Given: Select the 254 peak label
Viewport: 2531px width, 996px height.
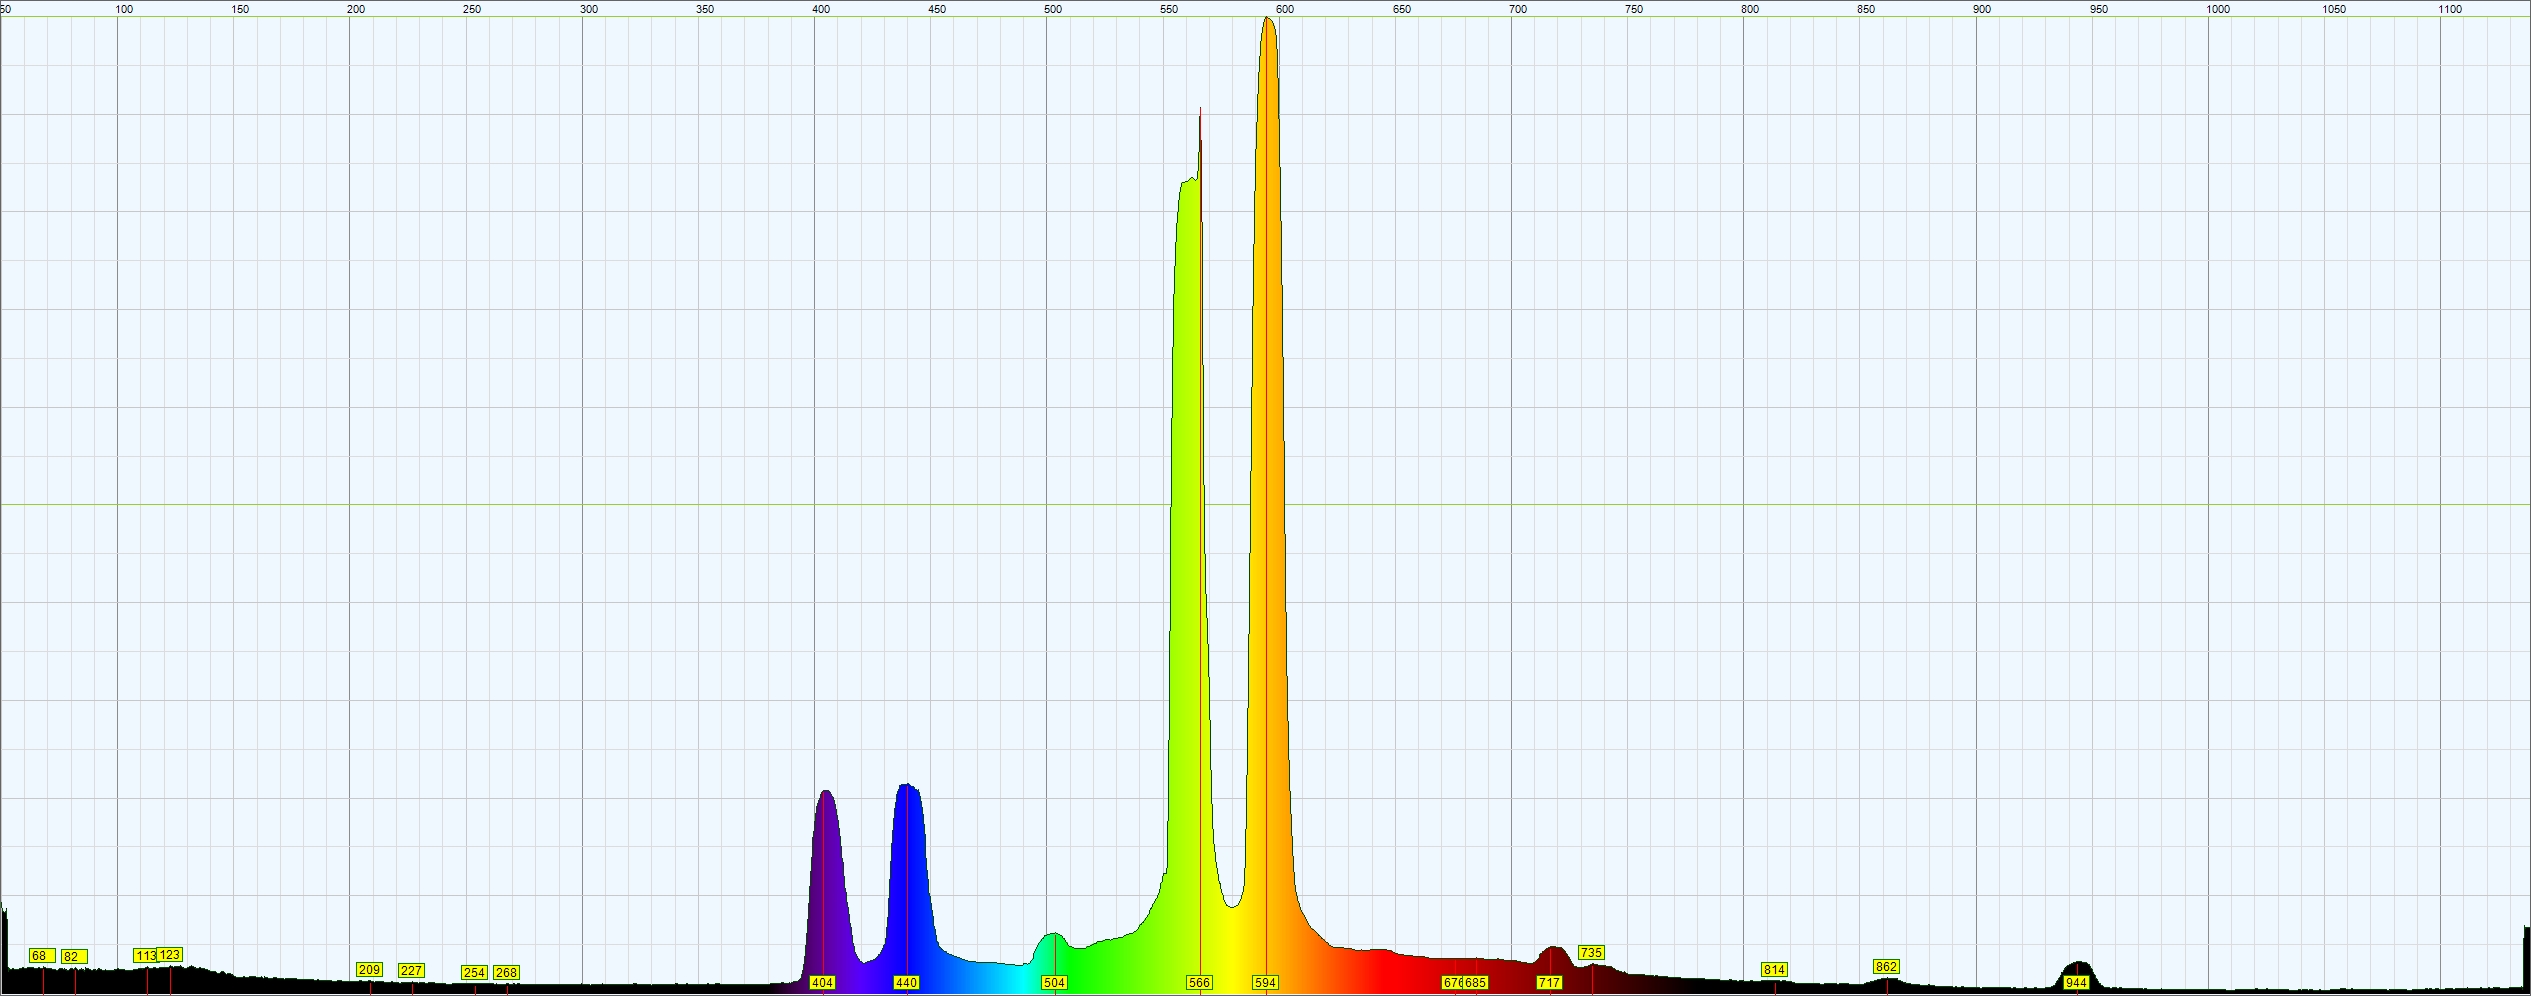Looking at the screenshot, I should coord(474,973).
